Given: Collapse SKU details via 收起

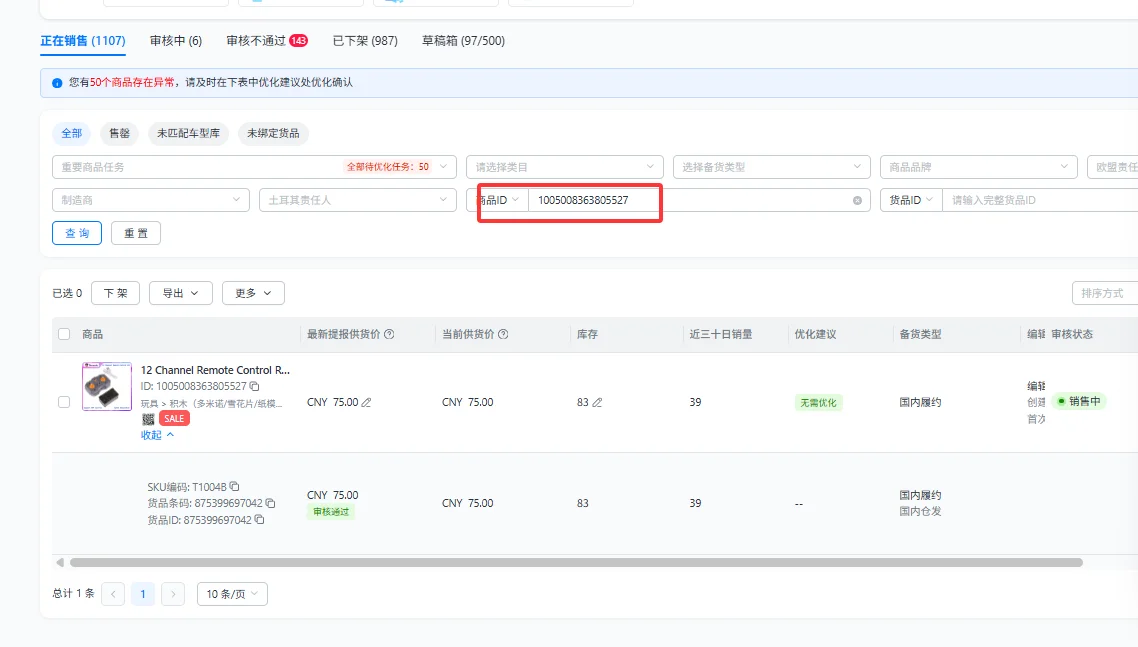Looking at the screenshot, I should (157, 435).
